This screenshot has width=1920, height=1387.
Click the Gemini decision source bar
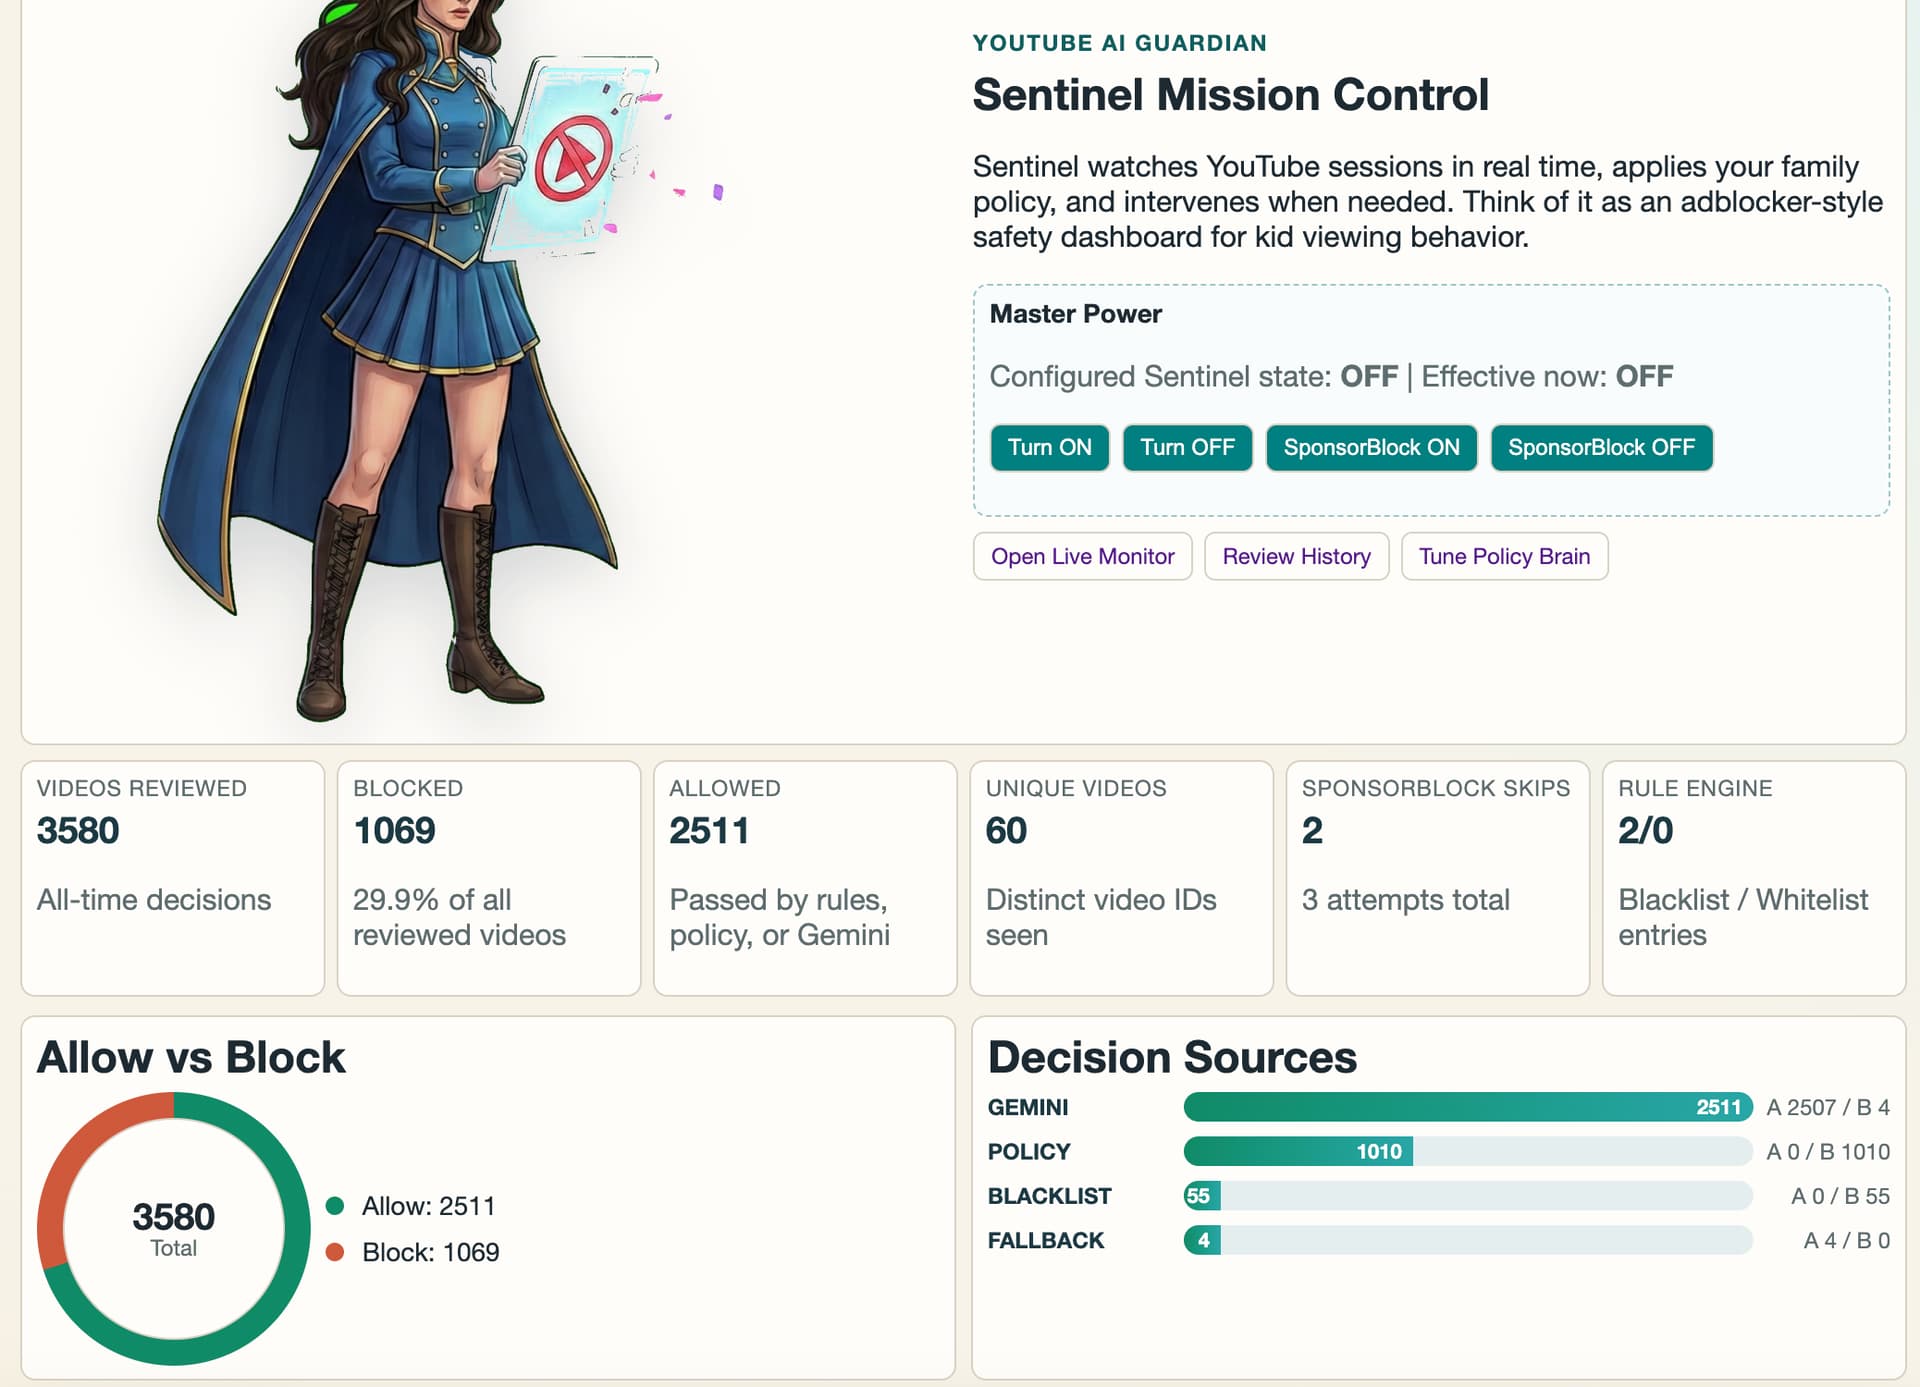[x=1467, y=1107]
